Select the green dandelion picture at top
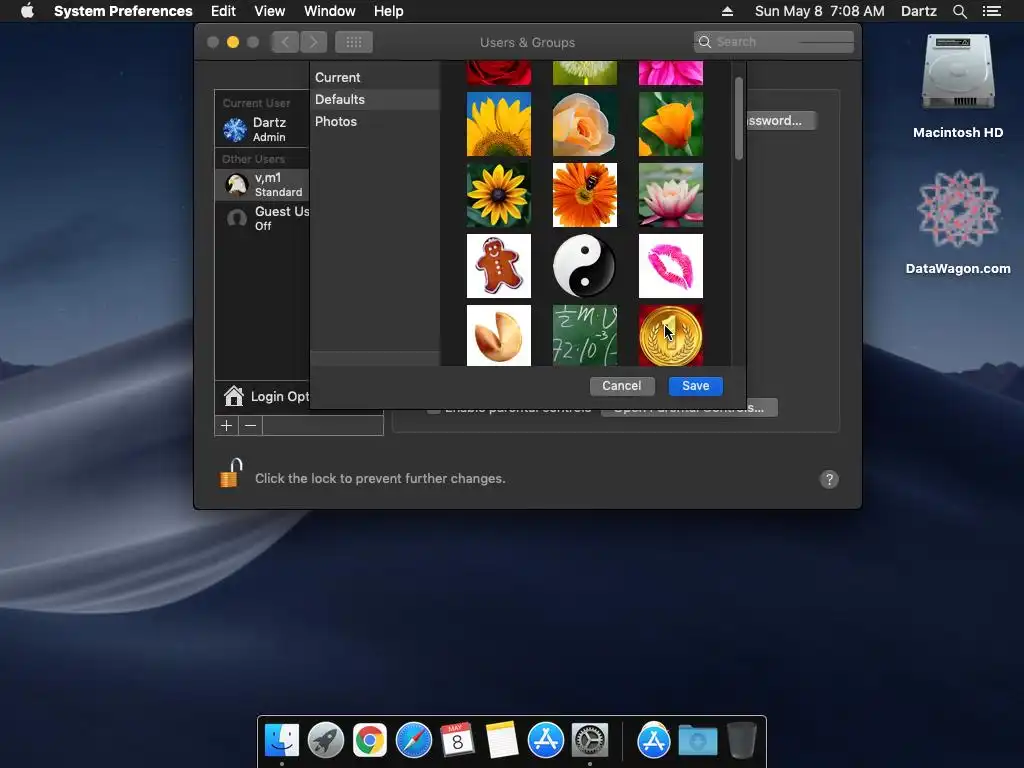The image size is (1024, 768). (x=584, y=73)
